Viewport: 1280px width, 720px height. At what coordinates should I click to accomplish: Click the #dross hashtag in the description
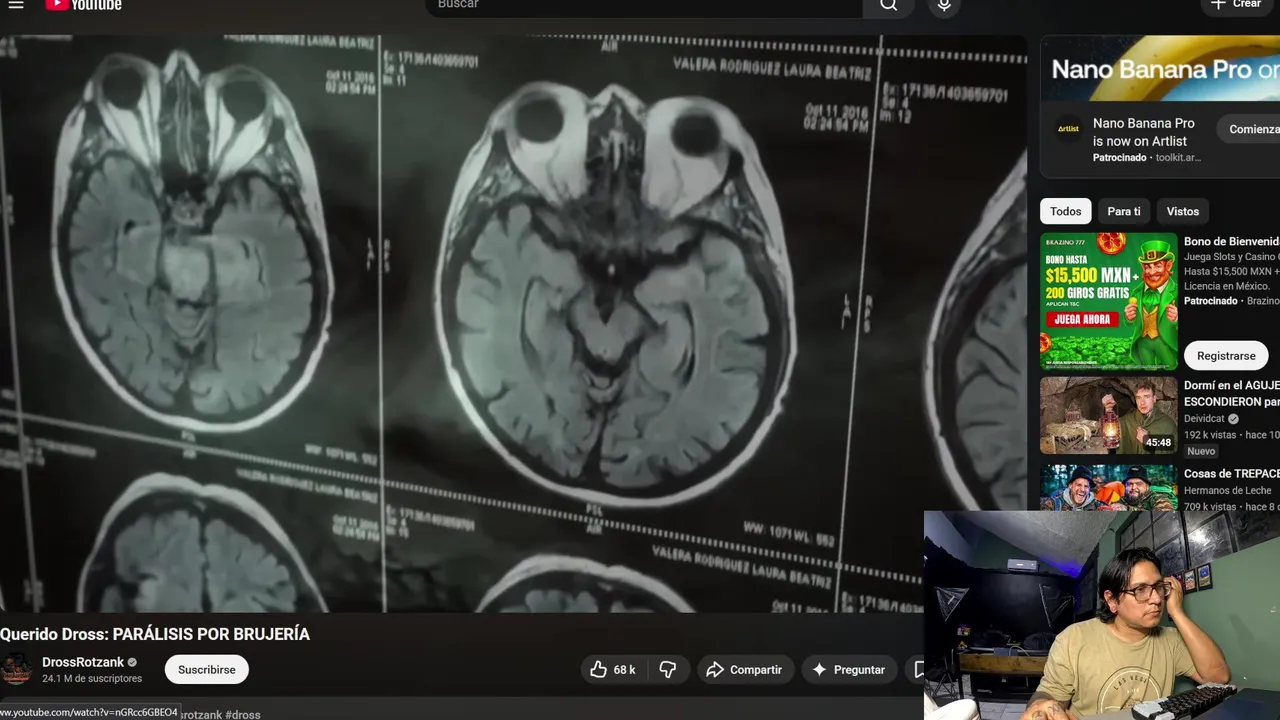243,714
